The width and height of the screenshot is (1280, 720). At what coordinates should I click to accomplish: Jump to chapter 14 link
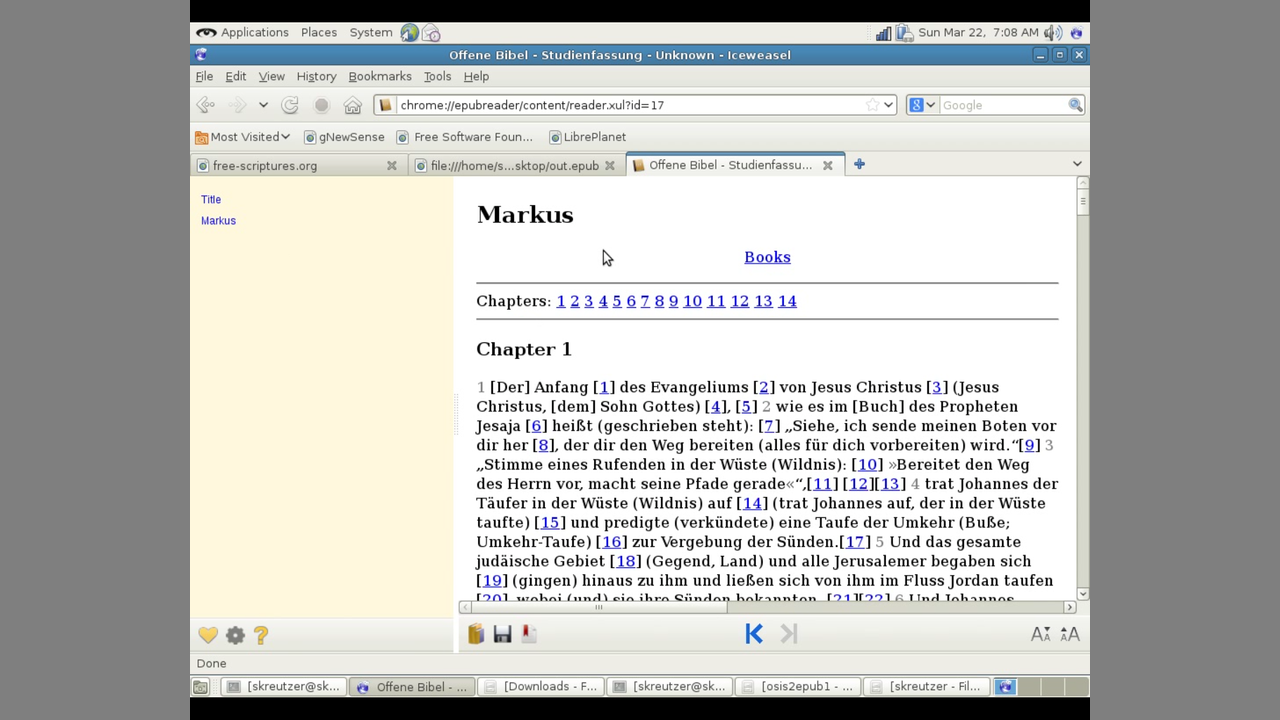(x=787, y=301)
